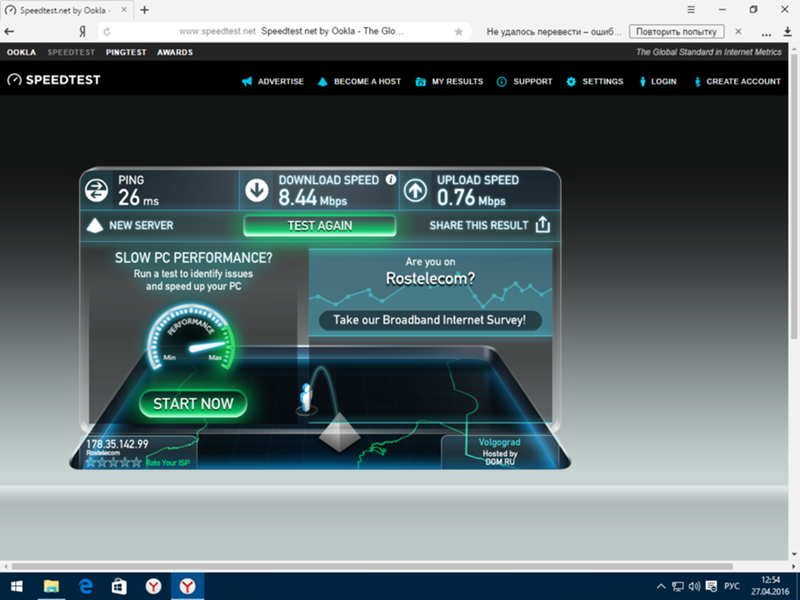Show hidden system tray icons
Viewport: 800px width, 600px height.
click(x=661, y=586)
